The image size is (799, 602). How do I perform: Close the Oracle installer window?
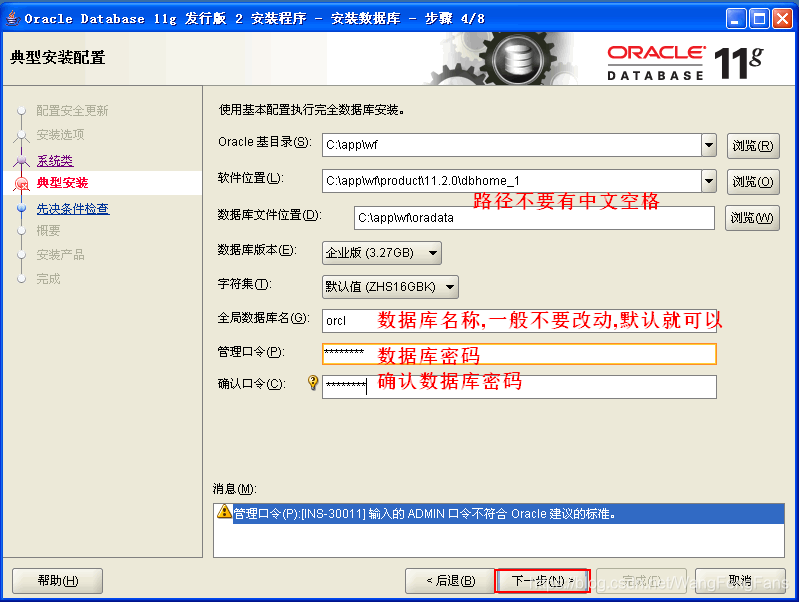(782, 19)
